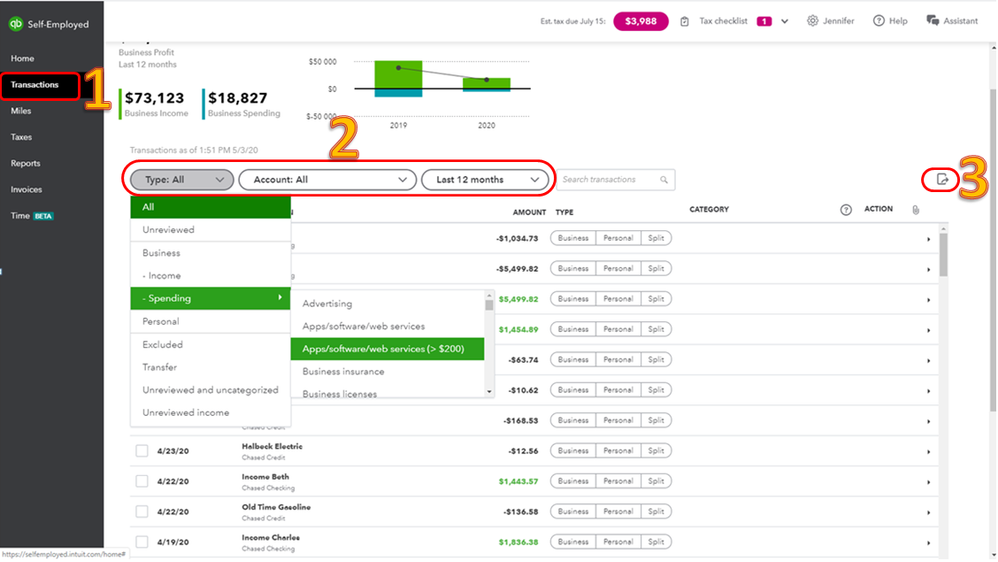Click the search magnifier icon

tap(664, 180)
